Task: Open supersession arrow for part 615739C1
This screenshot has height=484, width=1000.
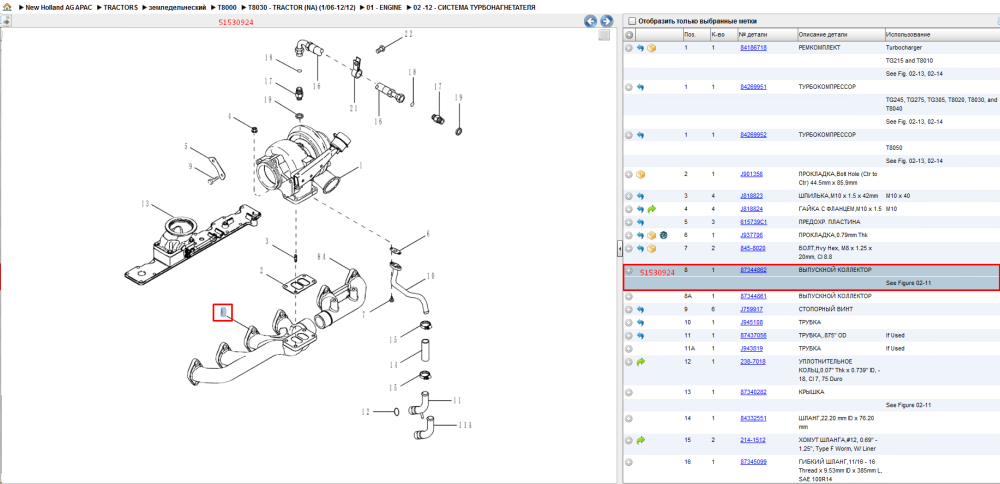Action: click(x=640, y=222)
